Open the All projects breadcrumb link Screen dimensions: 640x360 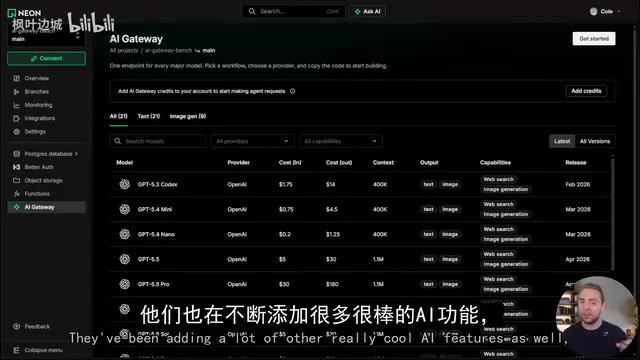[124, 51]
